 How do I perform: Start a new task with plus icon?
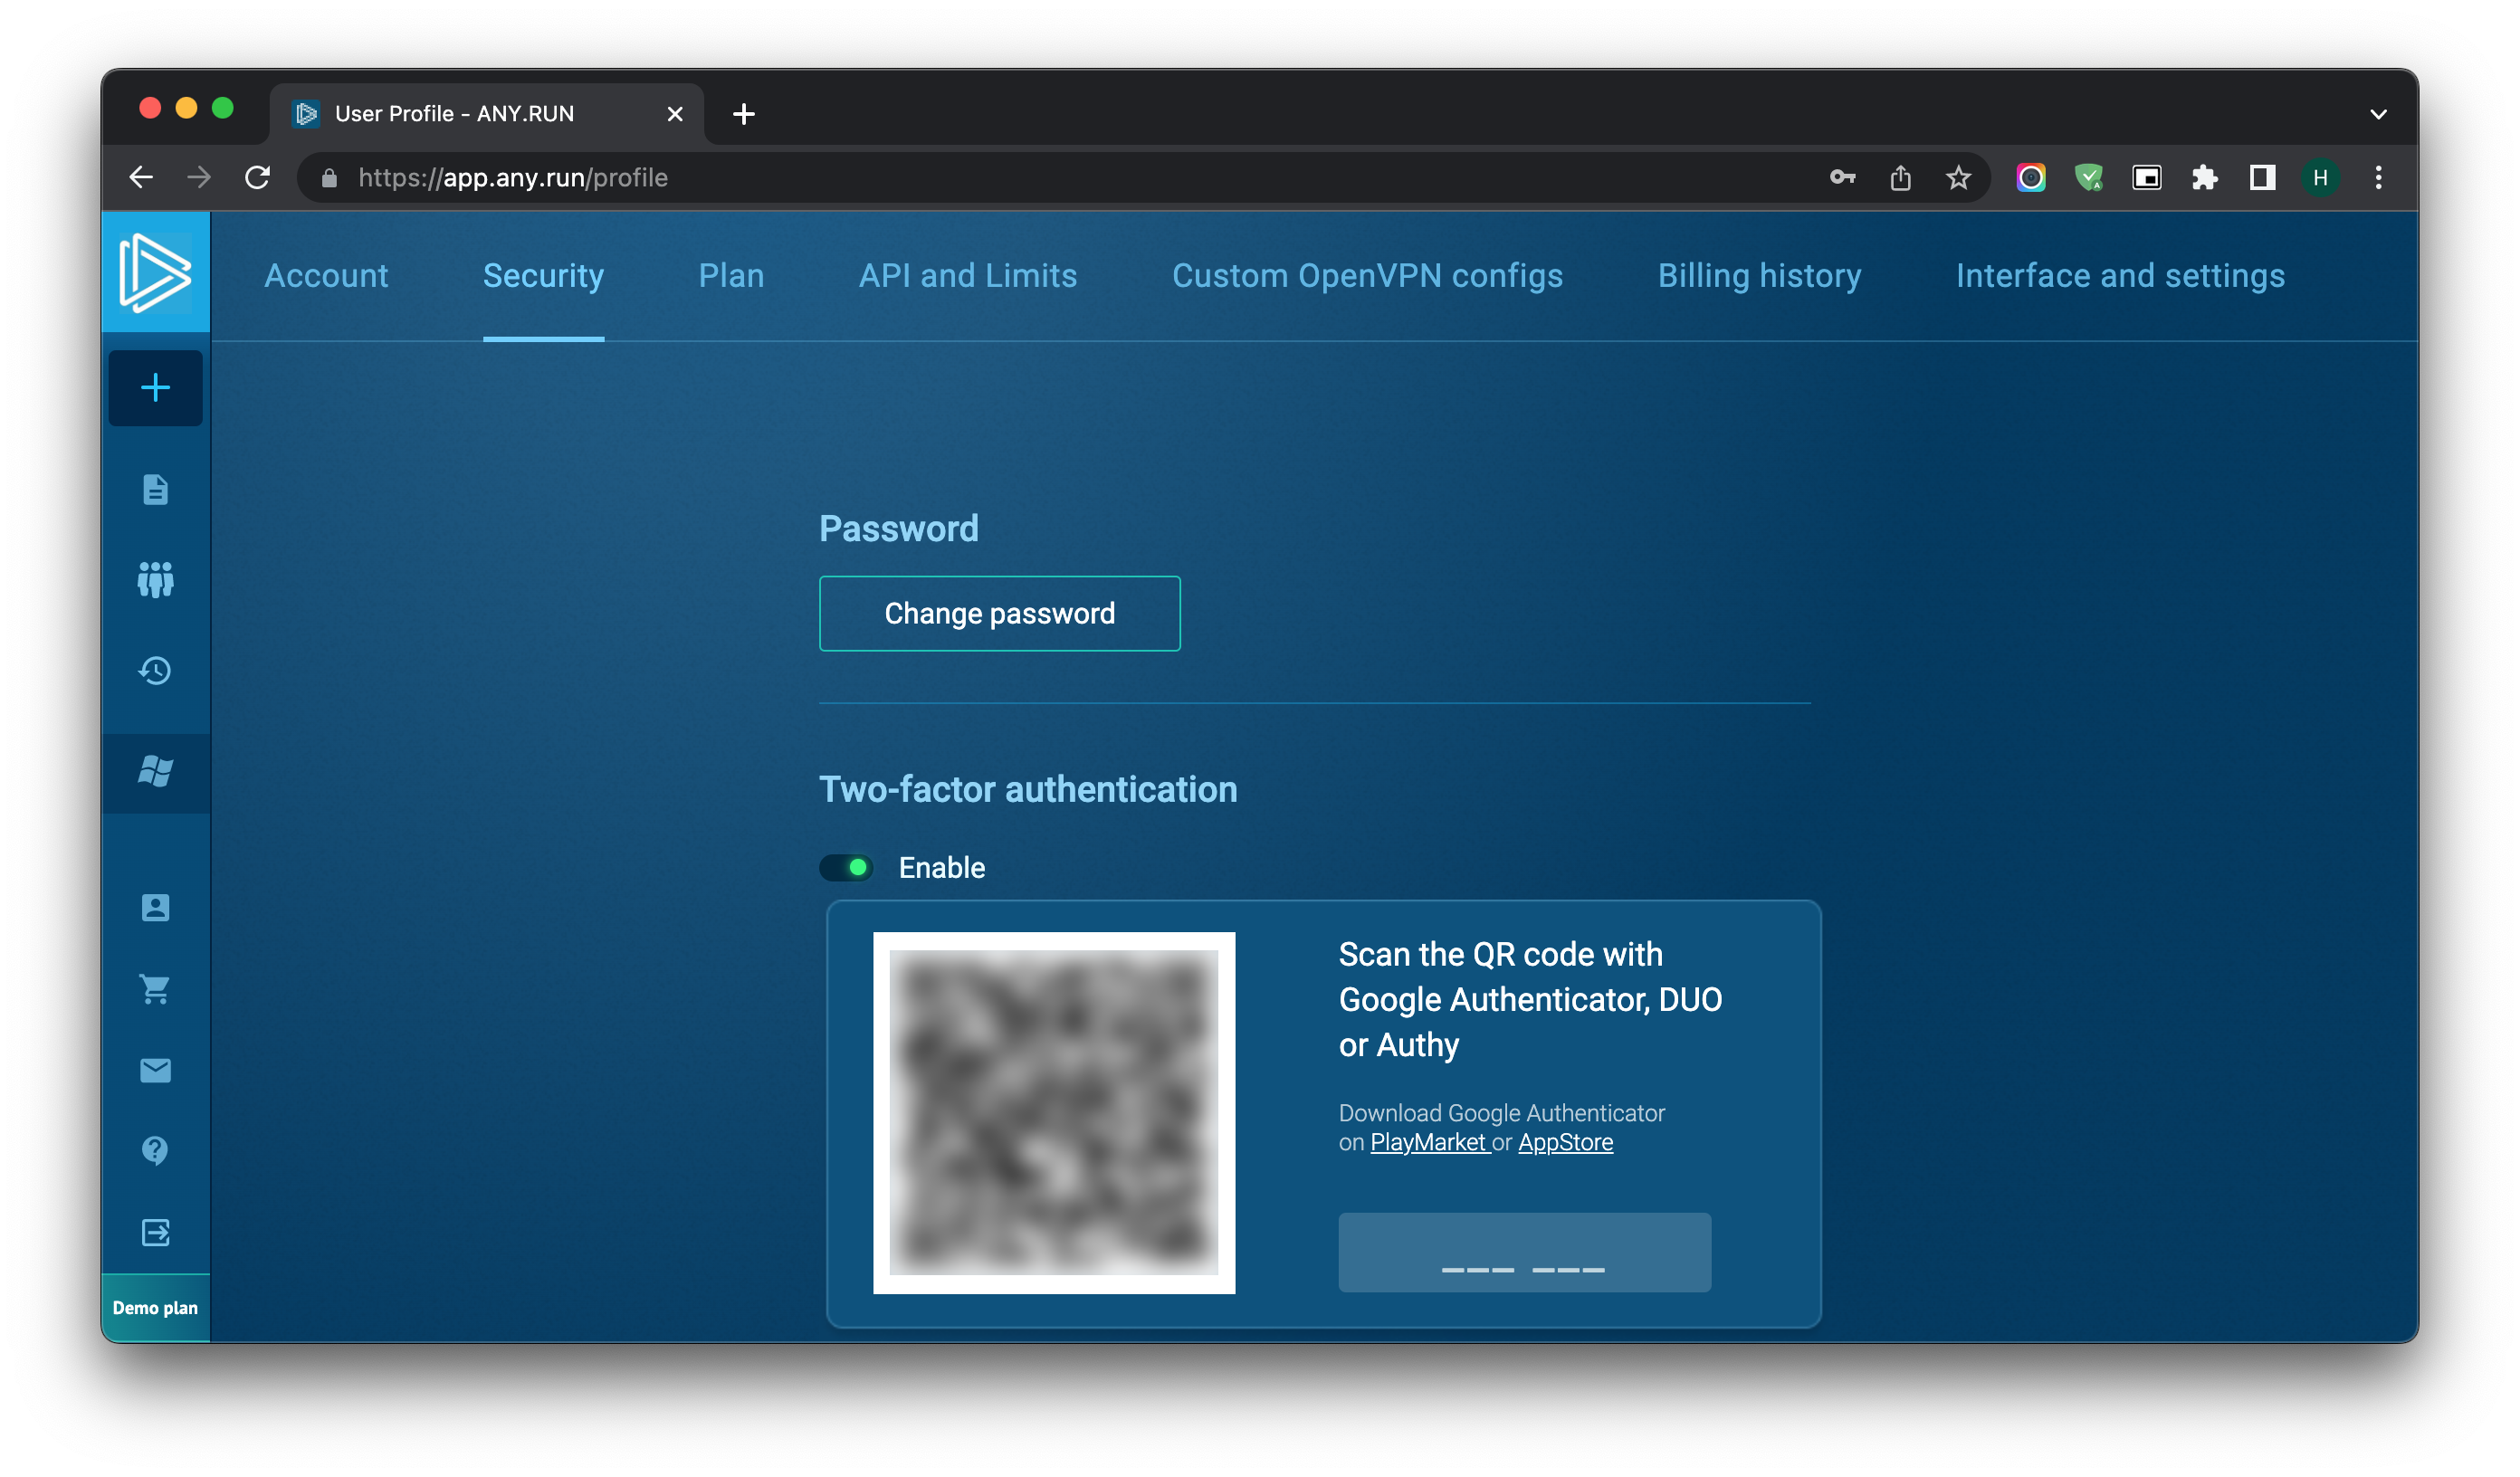point(155,388)
